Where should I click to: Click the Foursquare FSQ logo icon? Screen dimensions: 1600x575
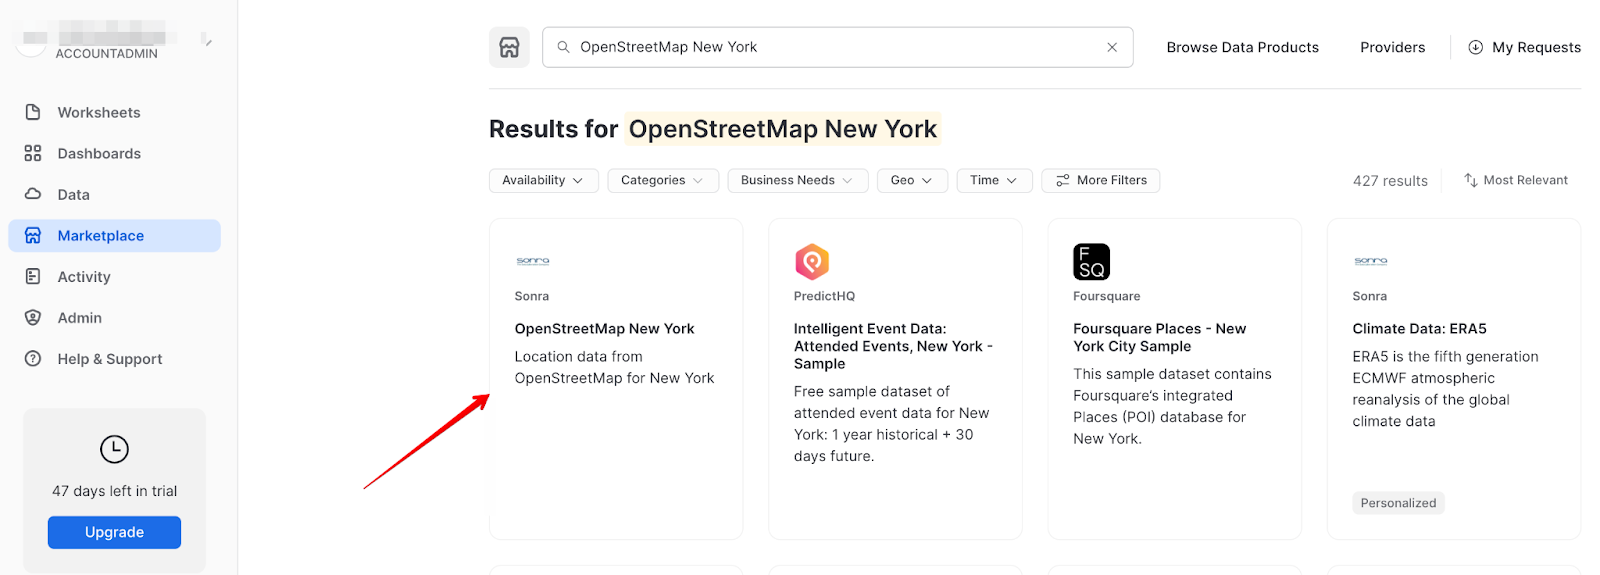coord(1091,261)
